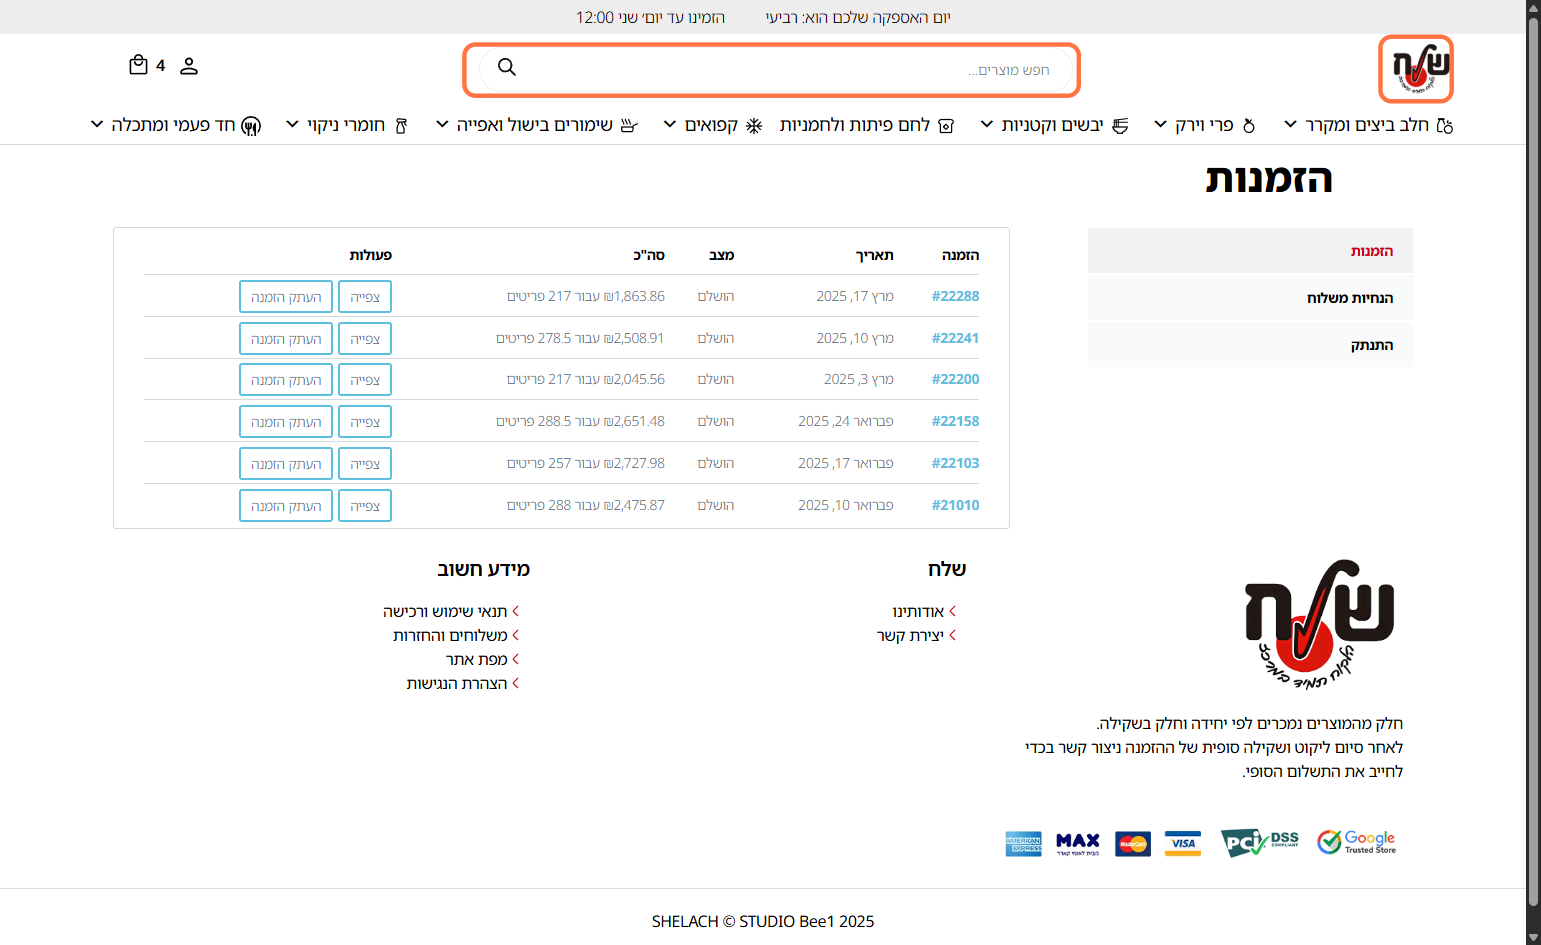Open the אודותינו footer link
Screen dimensions: 1541x945
(x=918, y=611)
